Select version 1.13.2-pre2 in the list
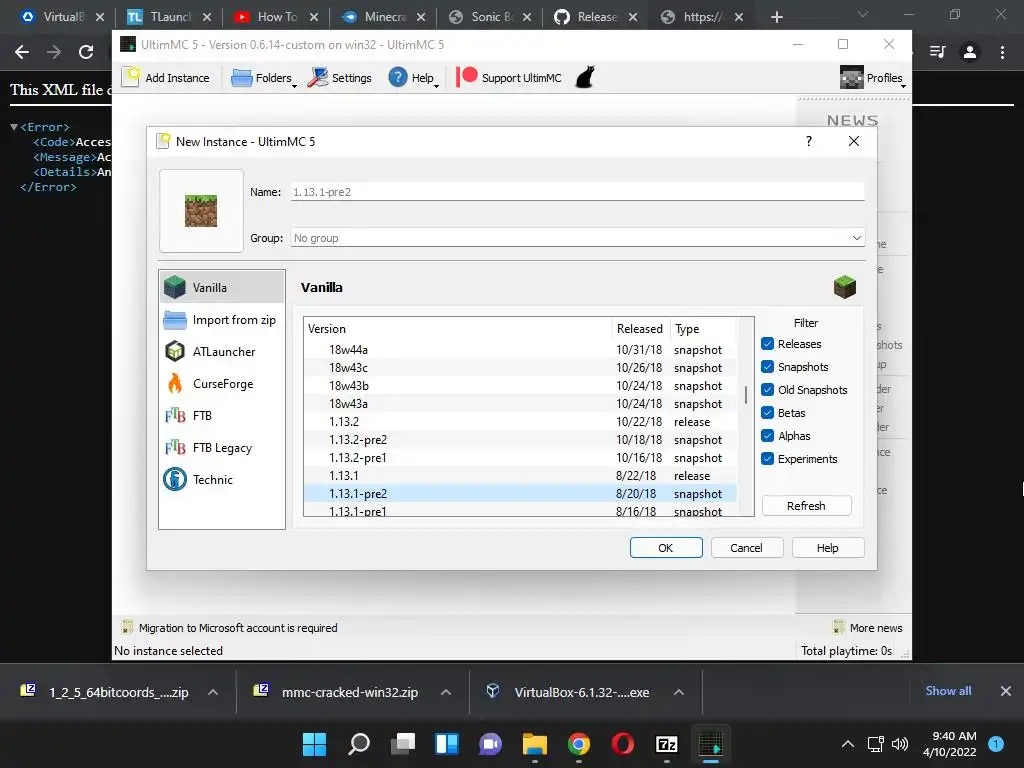This screenshot has width=1024, height=768. click(x=520, y=440)
